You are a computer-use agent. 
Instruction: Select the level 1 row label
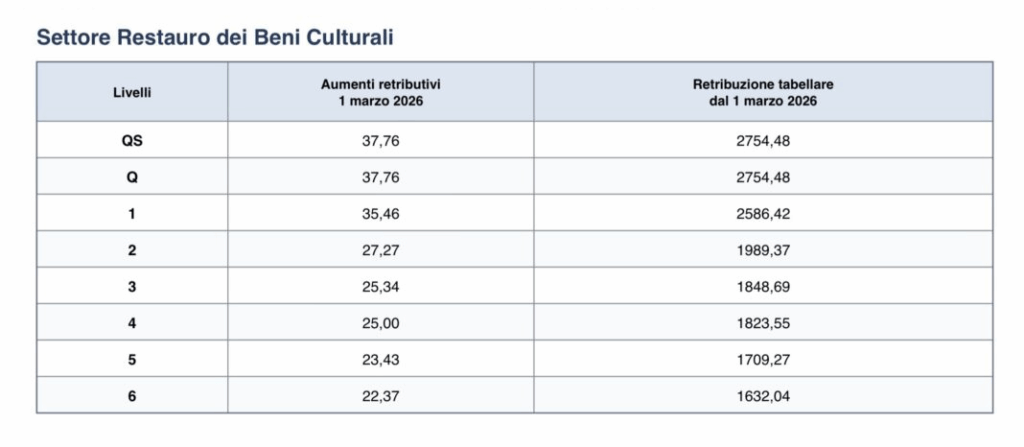[132, 213]
